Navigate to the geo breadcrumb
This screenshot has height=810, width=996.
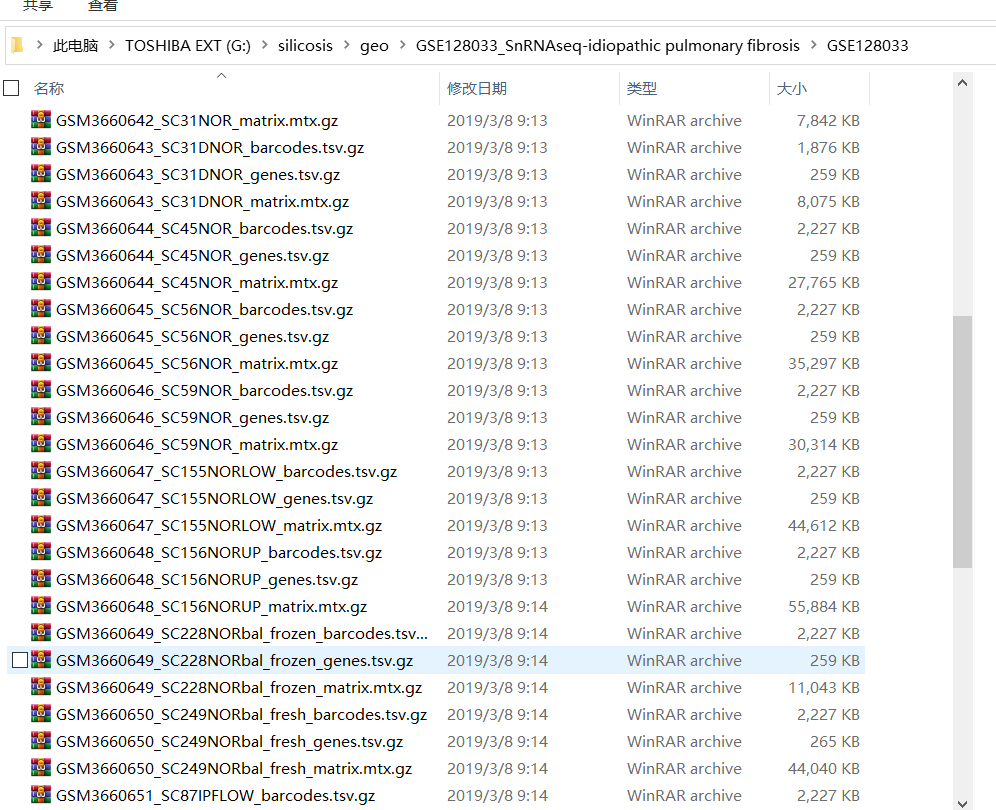coord(374,46)
